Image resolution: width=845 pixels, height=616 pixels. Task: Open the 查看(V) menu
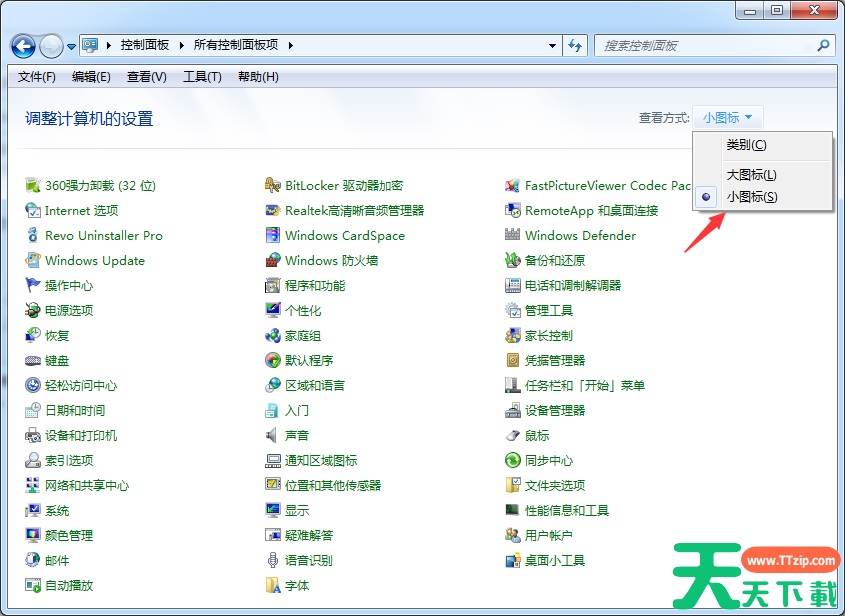(147, 77)
